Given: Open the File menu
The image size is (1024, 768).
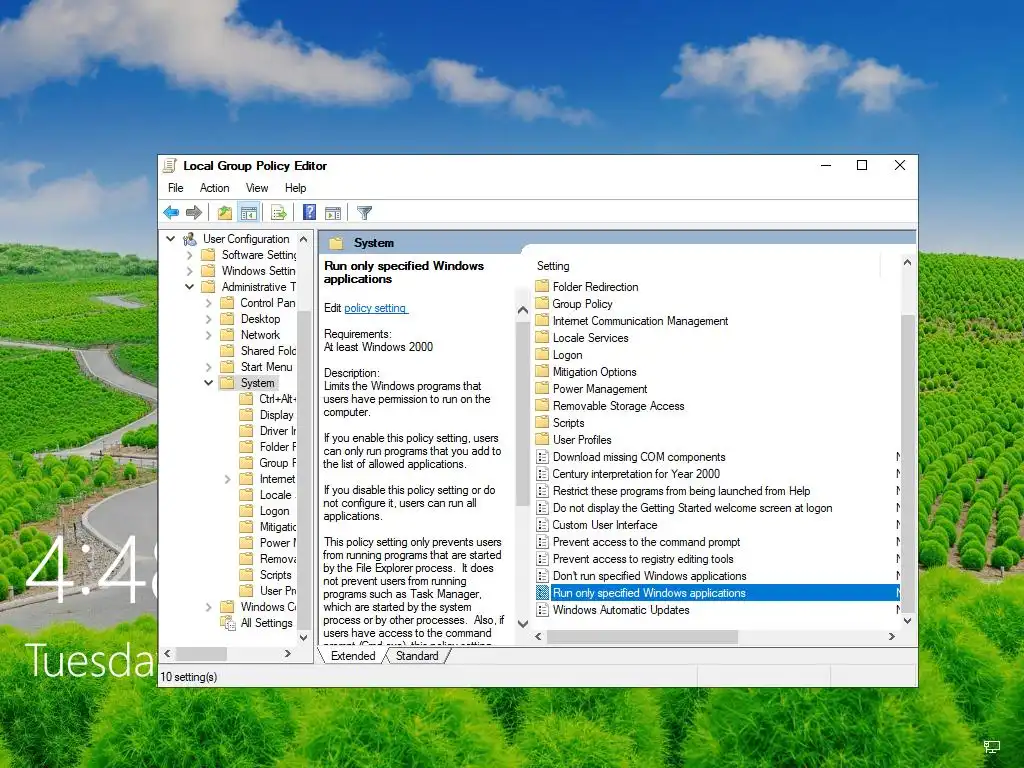Looking at the screenshot, I should pyautogui.click(x=176, y=187).
